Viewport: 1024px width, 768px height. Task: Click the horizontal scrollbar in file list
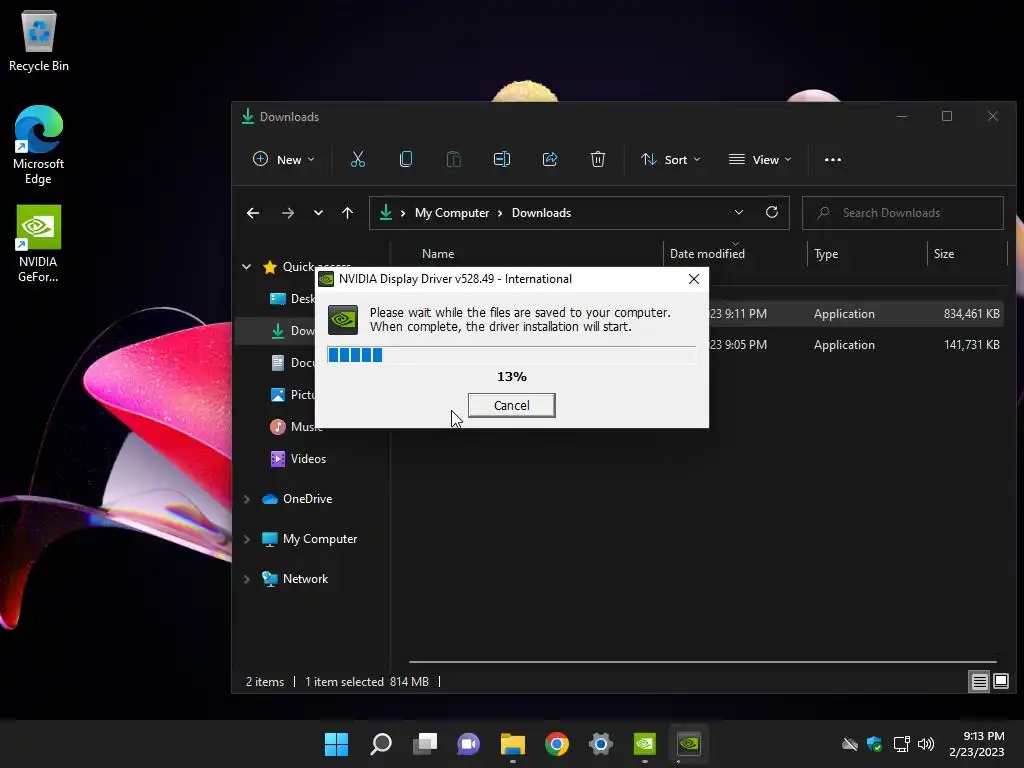(x=702, y=662)
